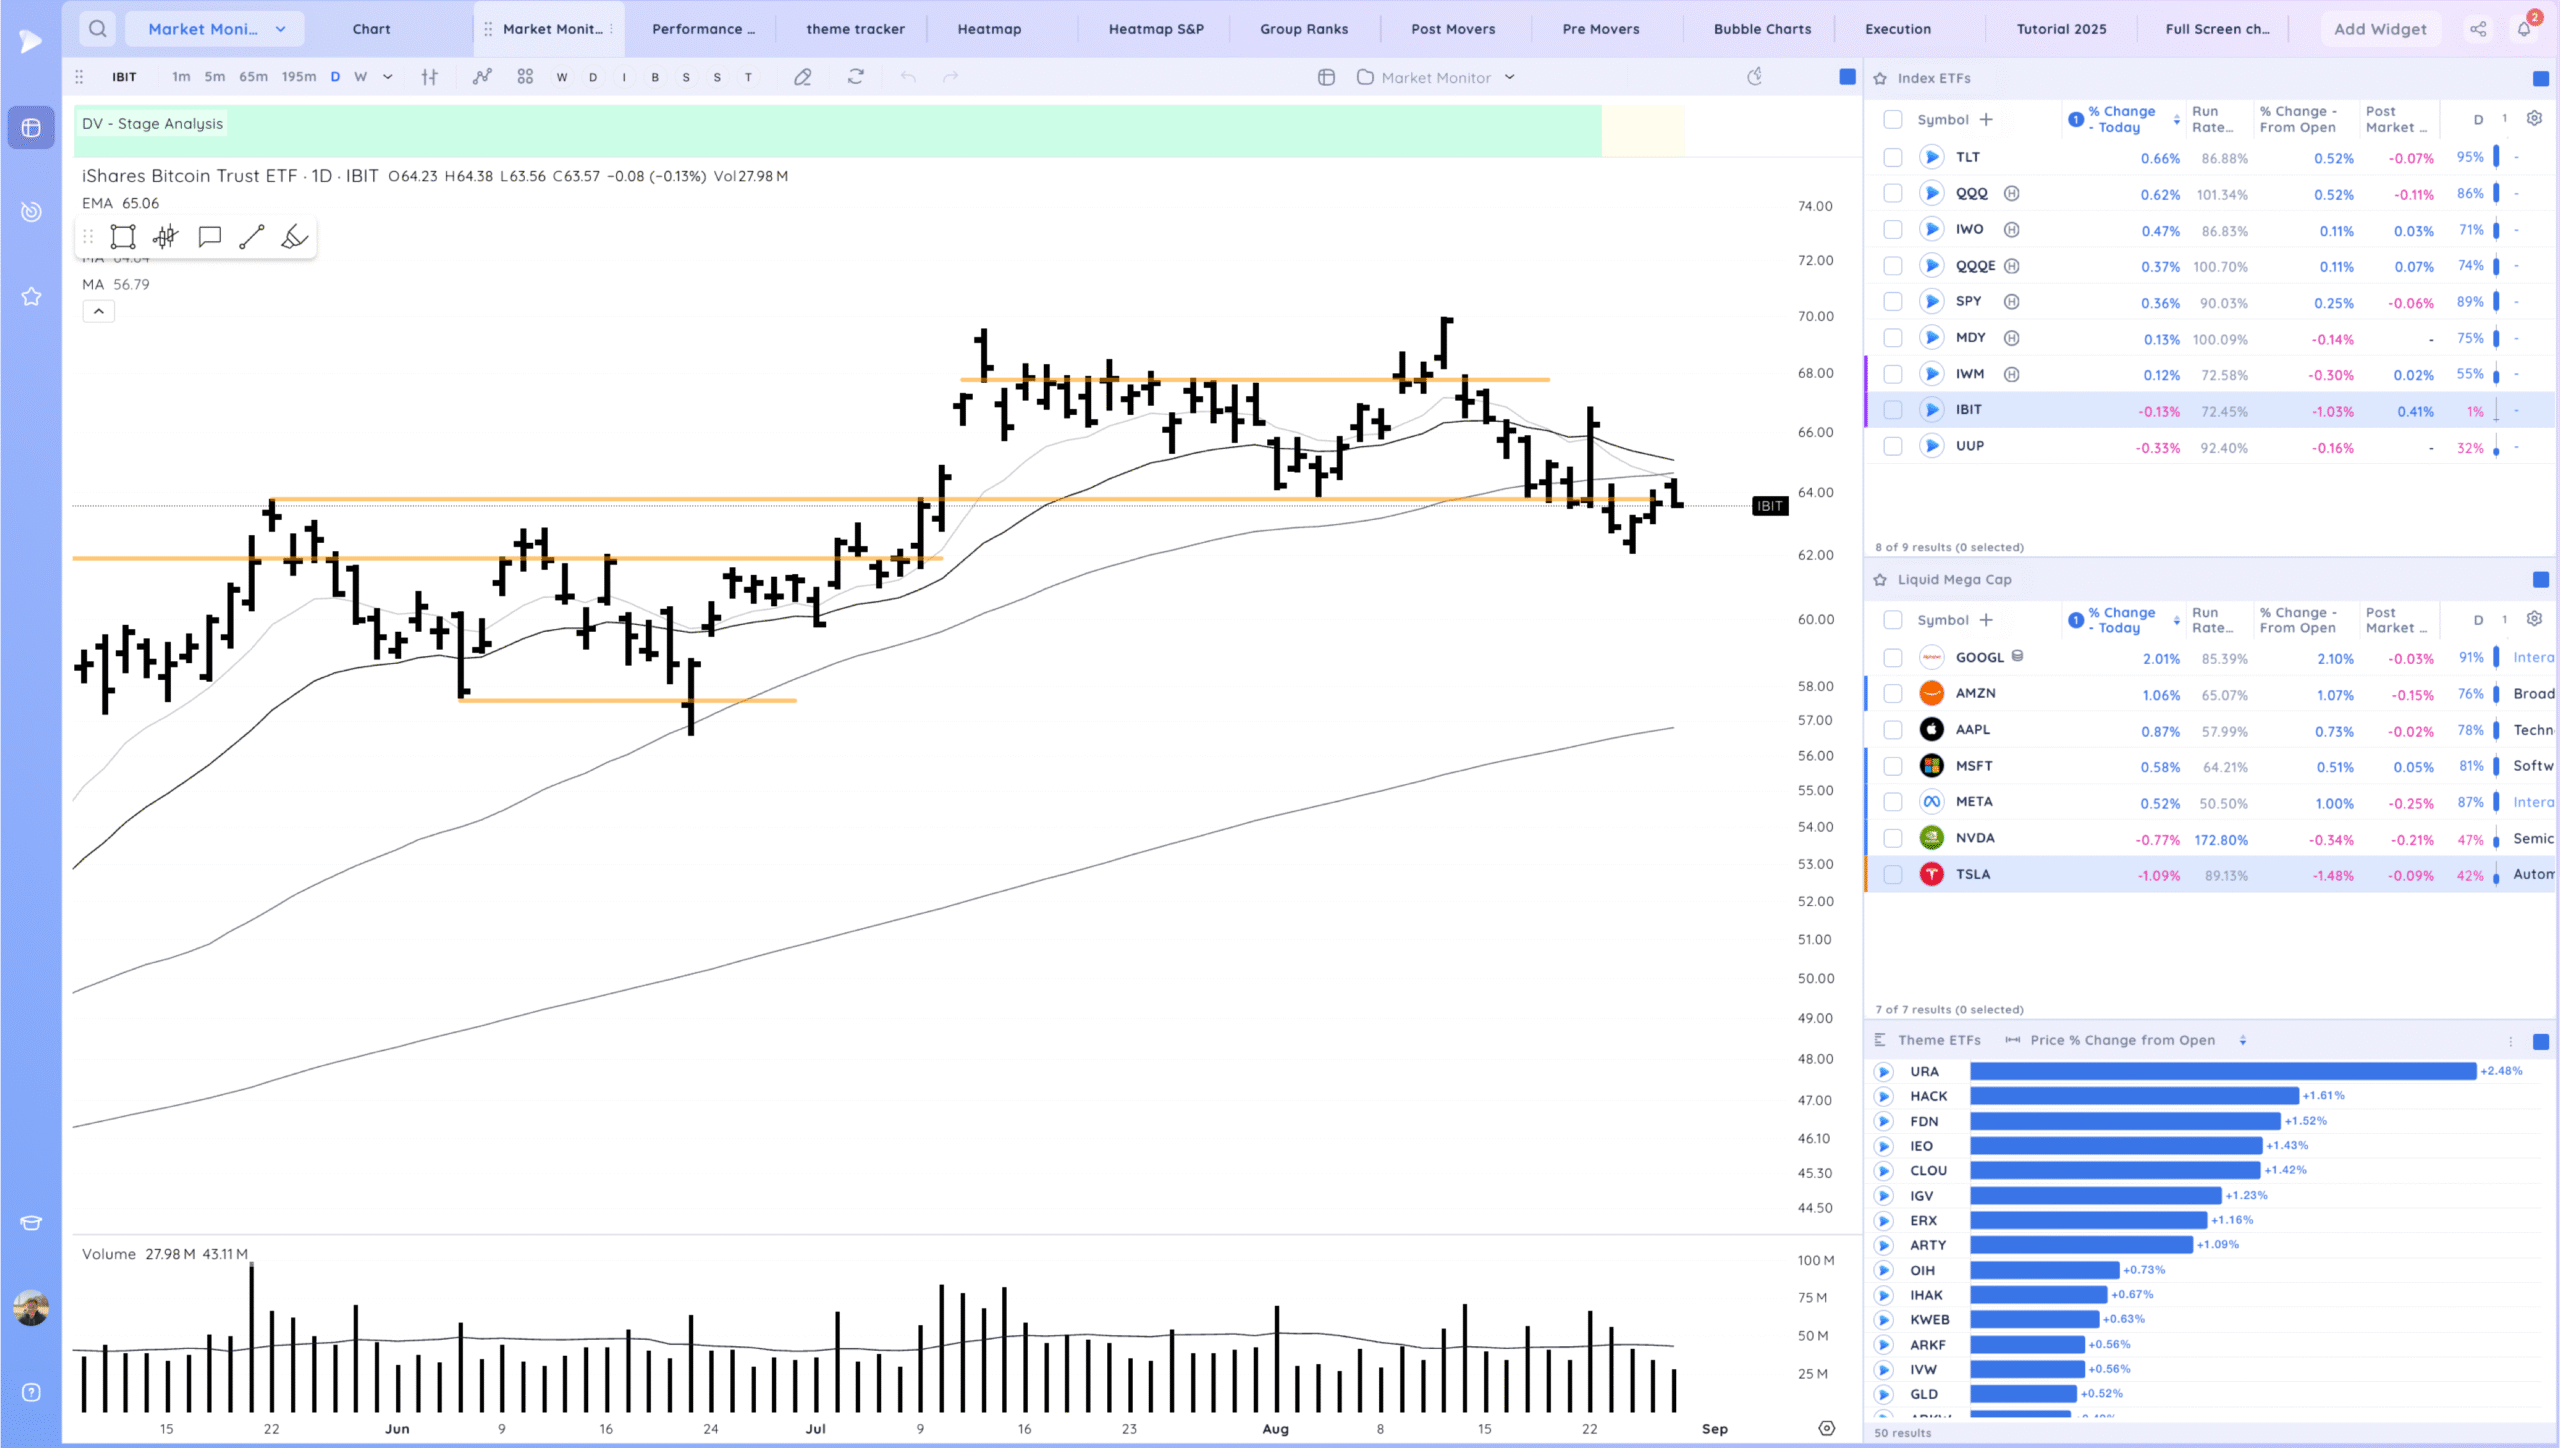
Task: Collapse the indicator legend arrow
Action: [x=98, y=312]
